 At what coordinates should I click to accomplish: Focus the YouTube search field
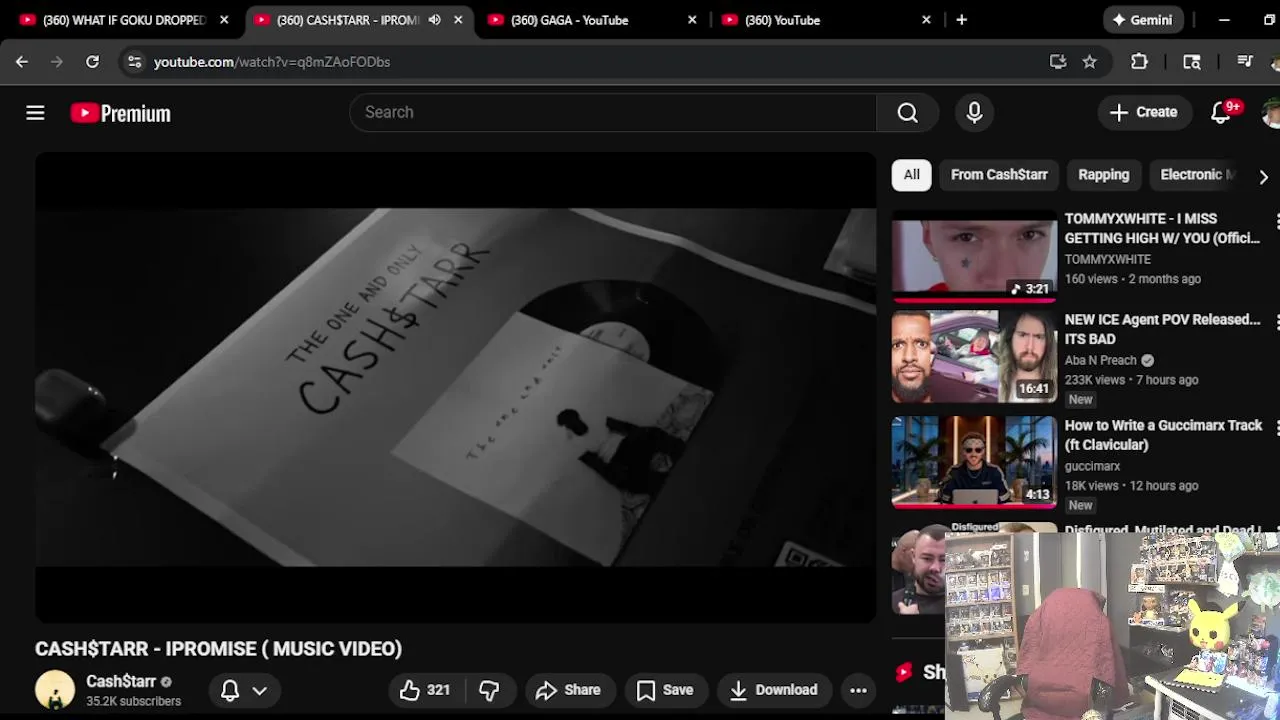(613, 112)
